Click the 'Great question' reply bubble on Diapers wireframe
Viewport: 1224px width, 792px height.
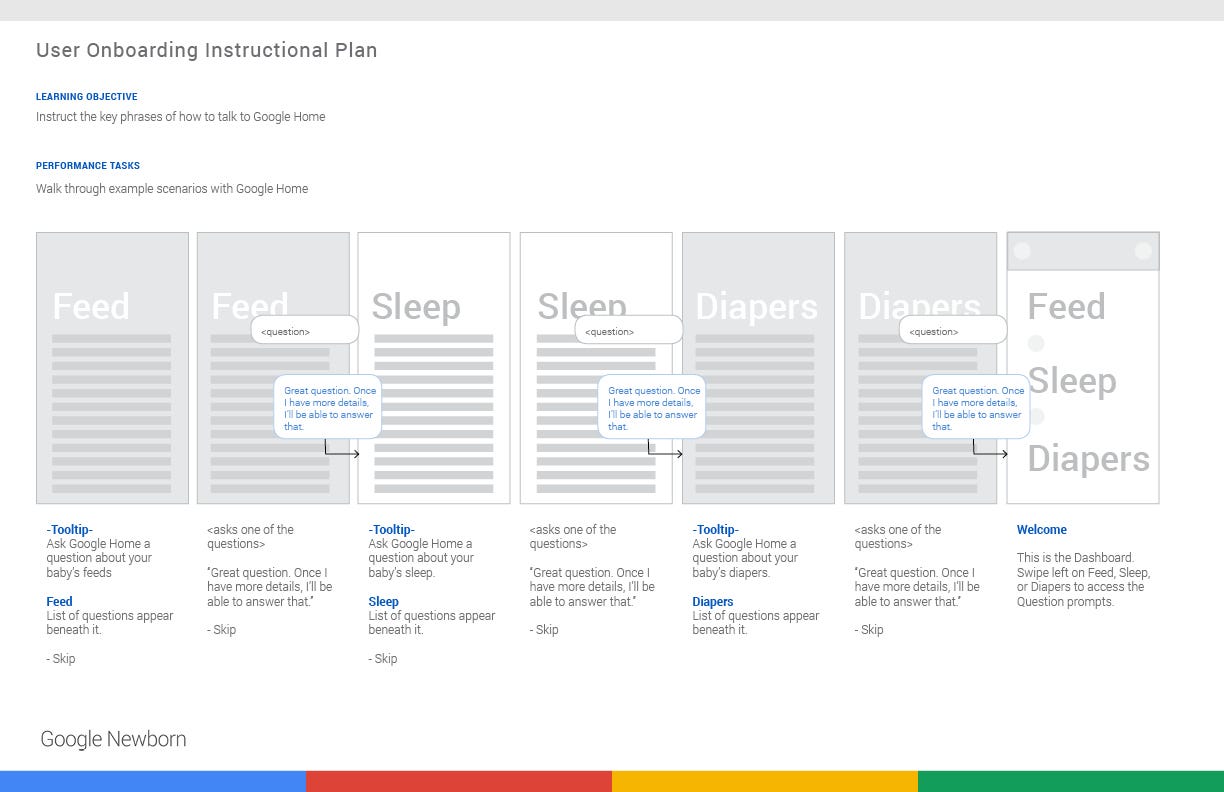(976, 407)
